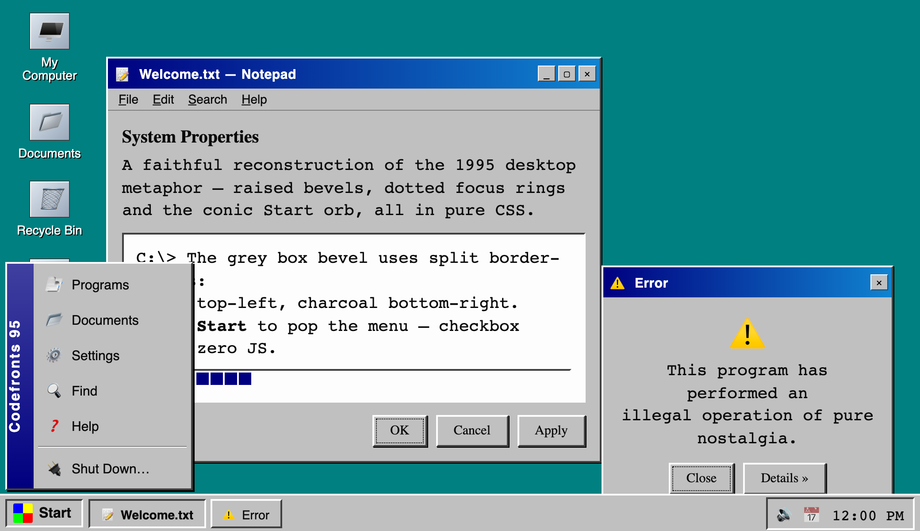Switch to Error taskbar button
This screenshot has width=920, height=531.
(246, 515)
